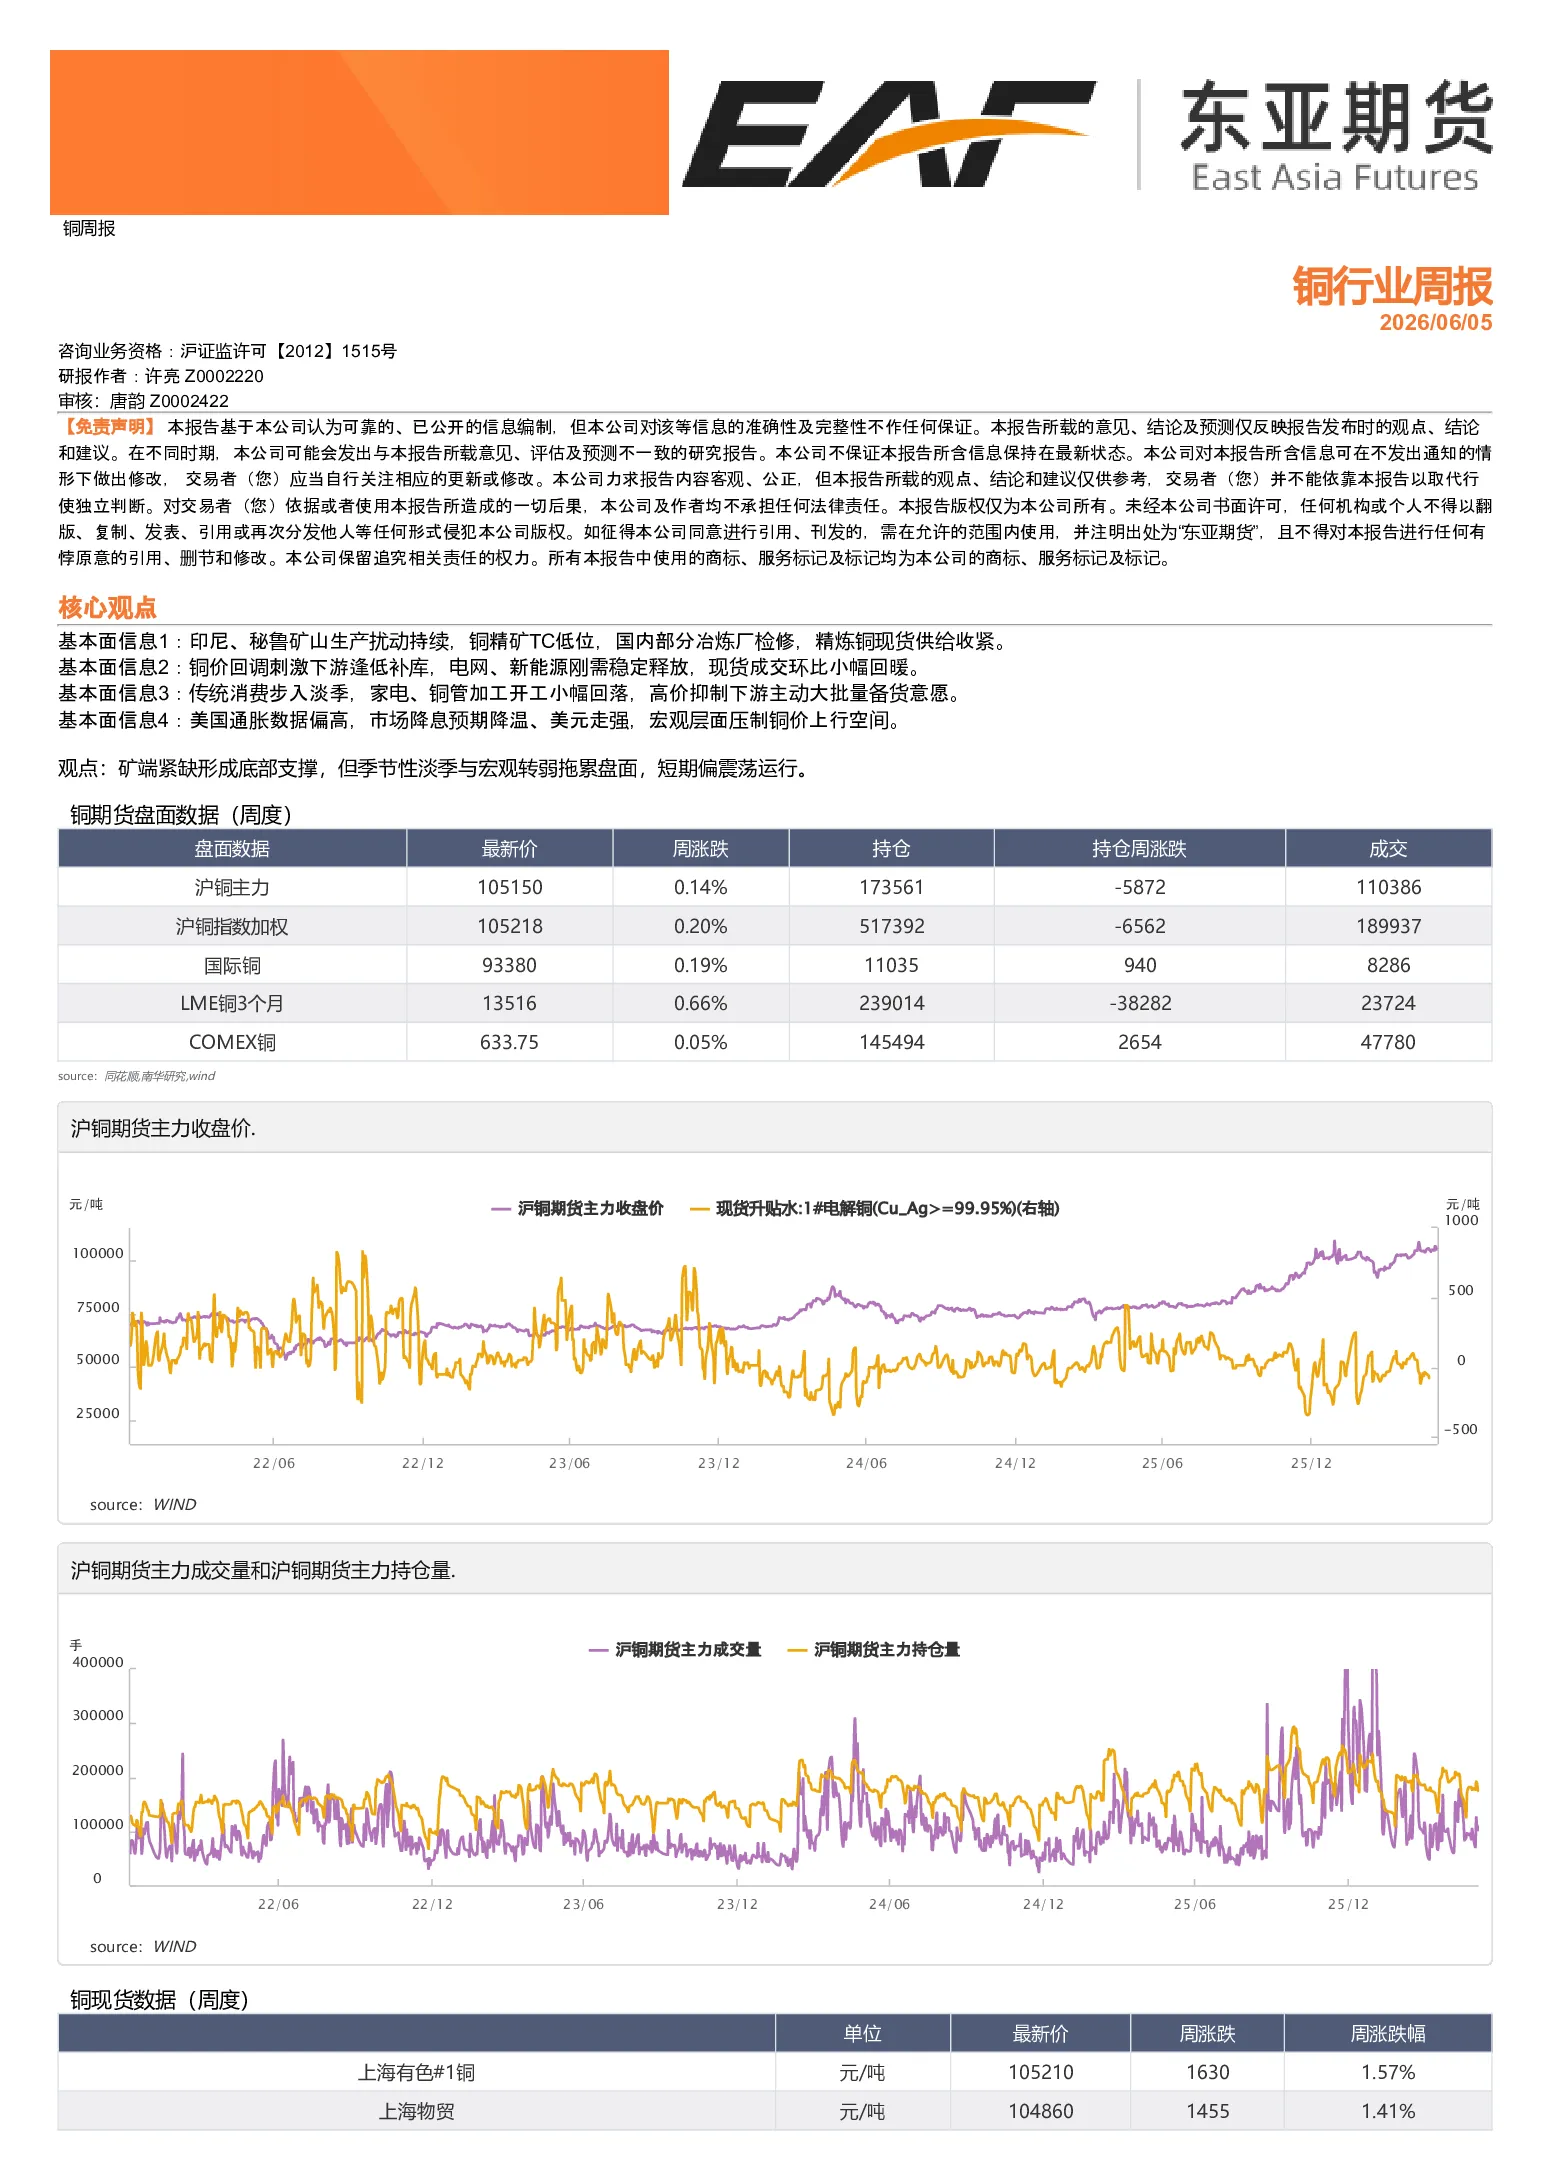Click the 400000 axis label of volume chart

tap(98, 1662)
